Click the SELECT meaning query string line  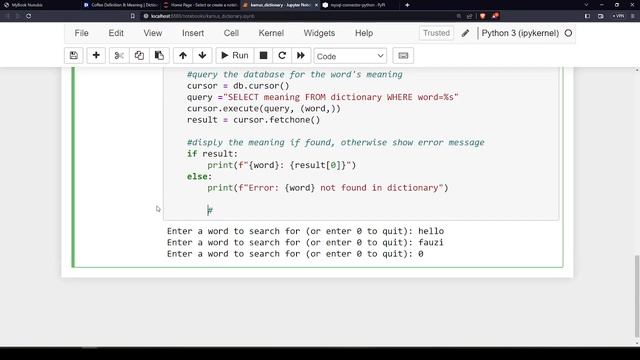(322, 97)
